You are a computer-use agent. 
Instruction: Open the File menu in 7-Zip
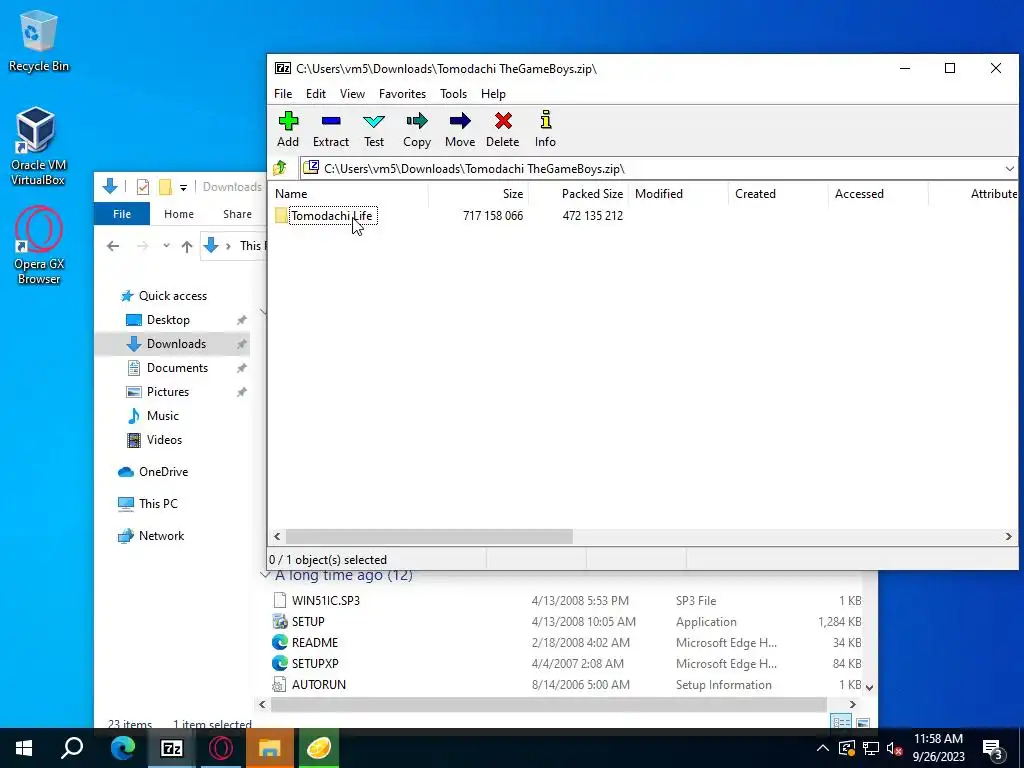(283, 94)
